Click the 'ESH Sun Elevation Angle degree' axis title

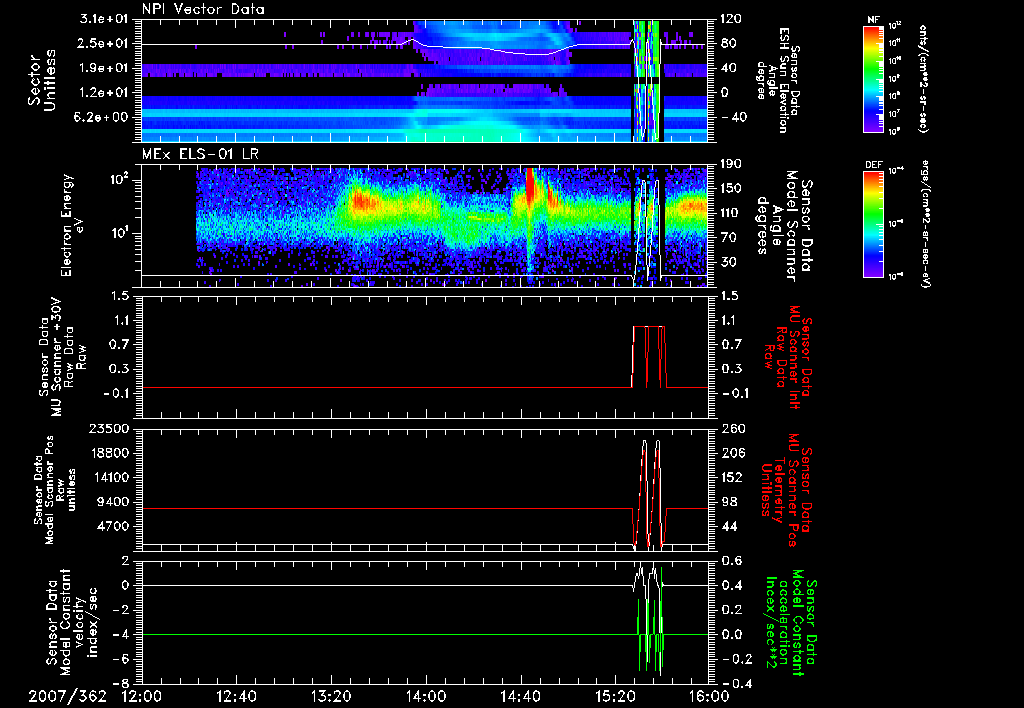(777, 80)
